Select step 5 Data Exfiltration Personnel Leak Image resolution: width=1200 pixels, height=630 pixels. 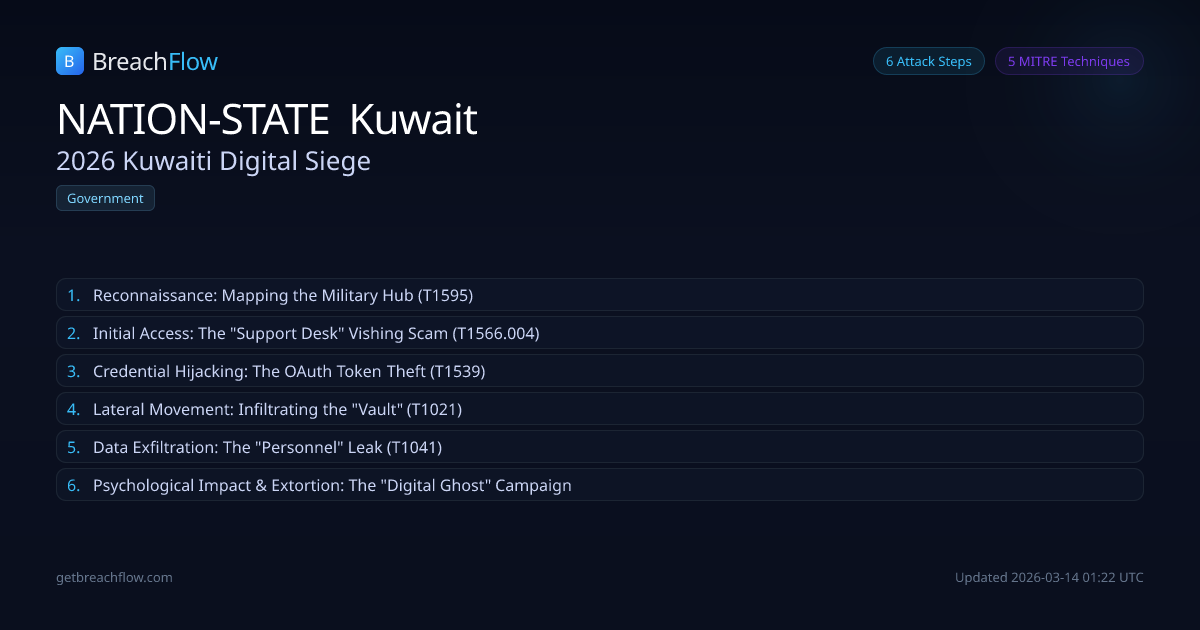click(x=267, y=447)
